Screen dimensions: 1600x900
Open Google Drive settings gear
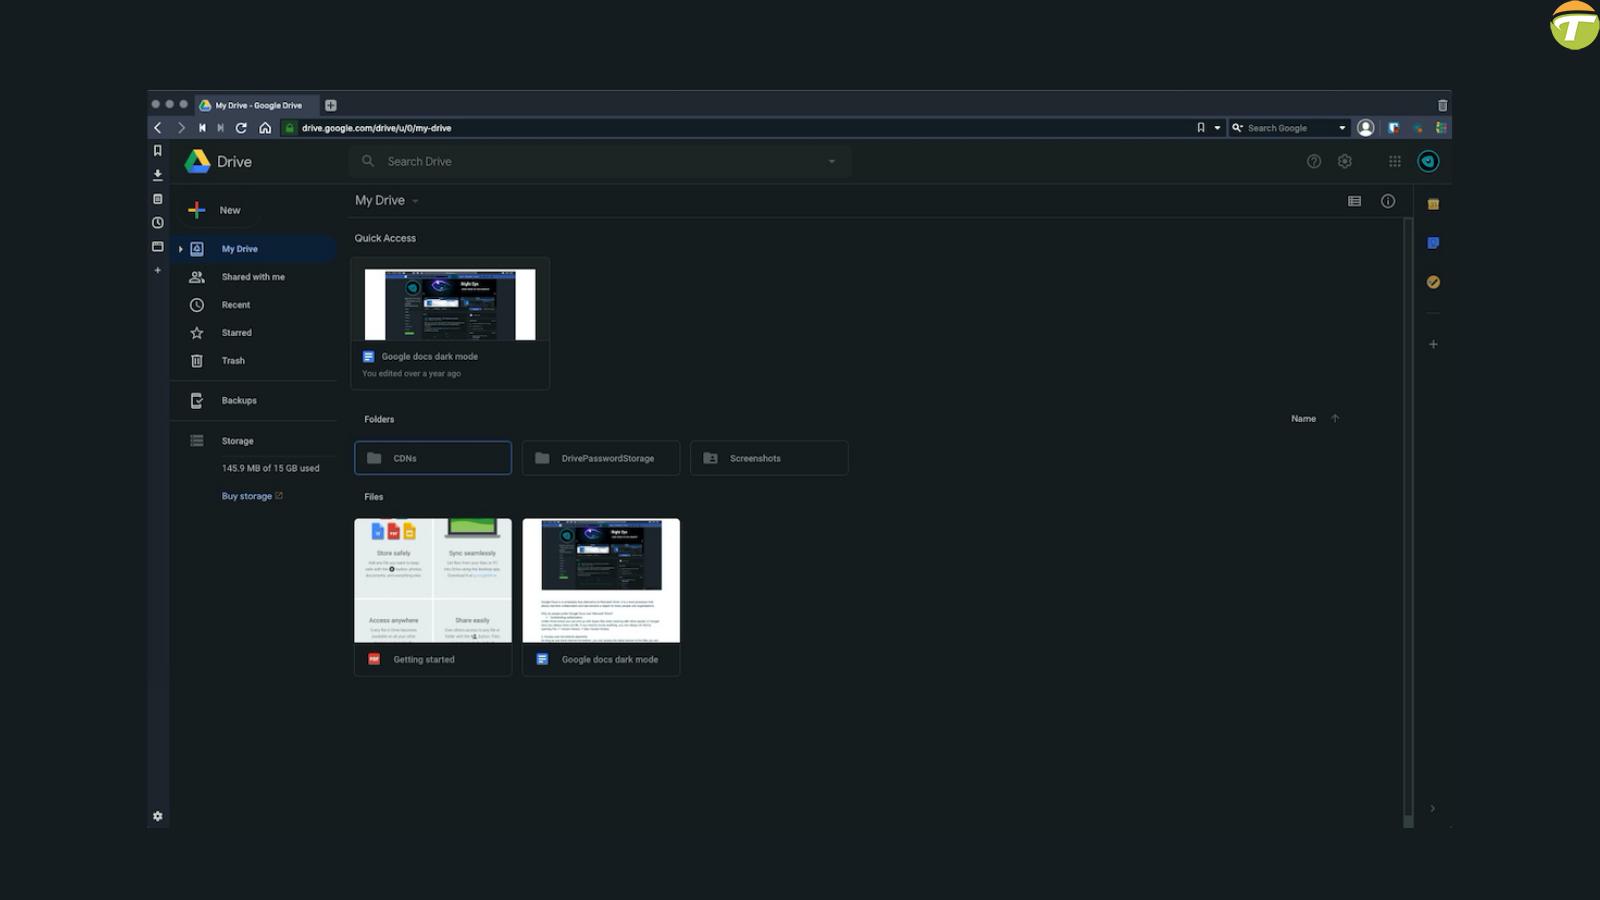click(x=1345, y=161)
